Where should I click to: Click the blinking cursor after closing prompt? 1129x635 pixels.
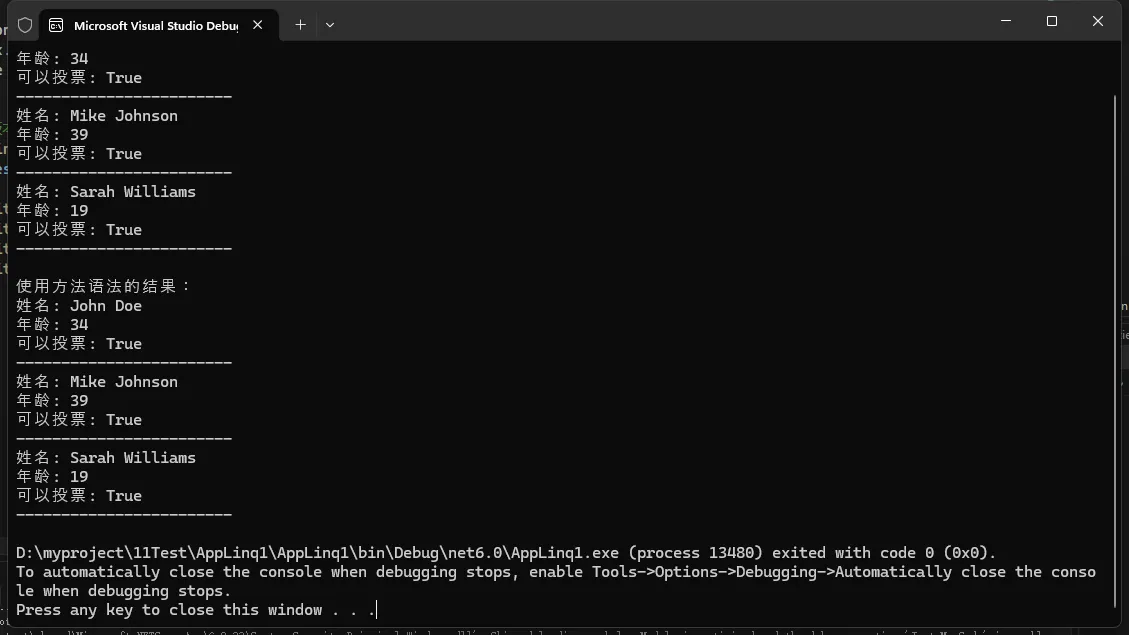[x=378, y=610]
